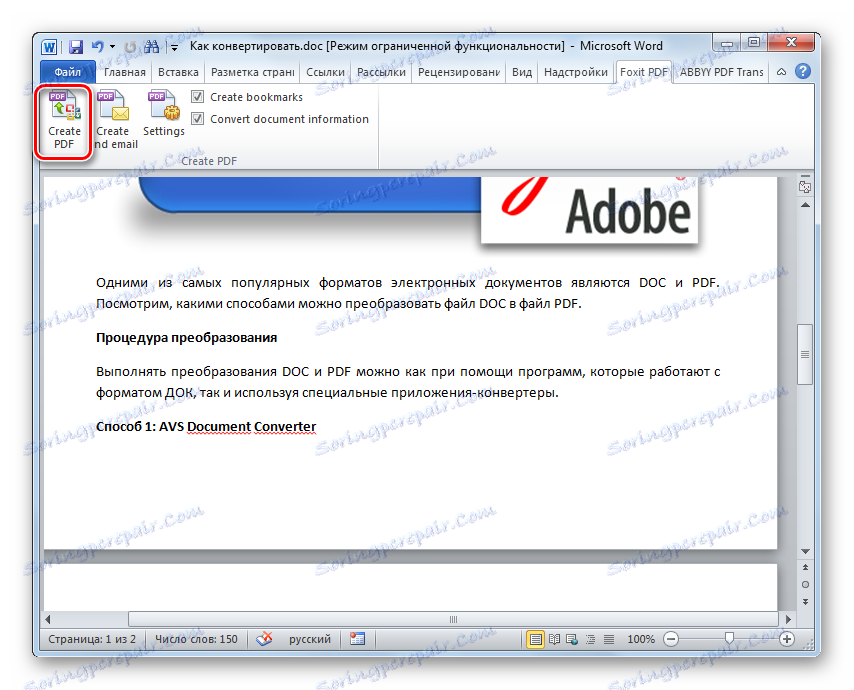Click the language 'русский' in status bar
Screen dimensions: 854x690
(x=309, y=639)
